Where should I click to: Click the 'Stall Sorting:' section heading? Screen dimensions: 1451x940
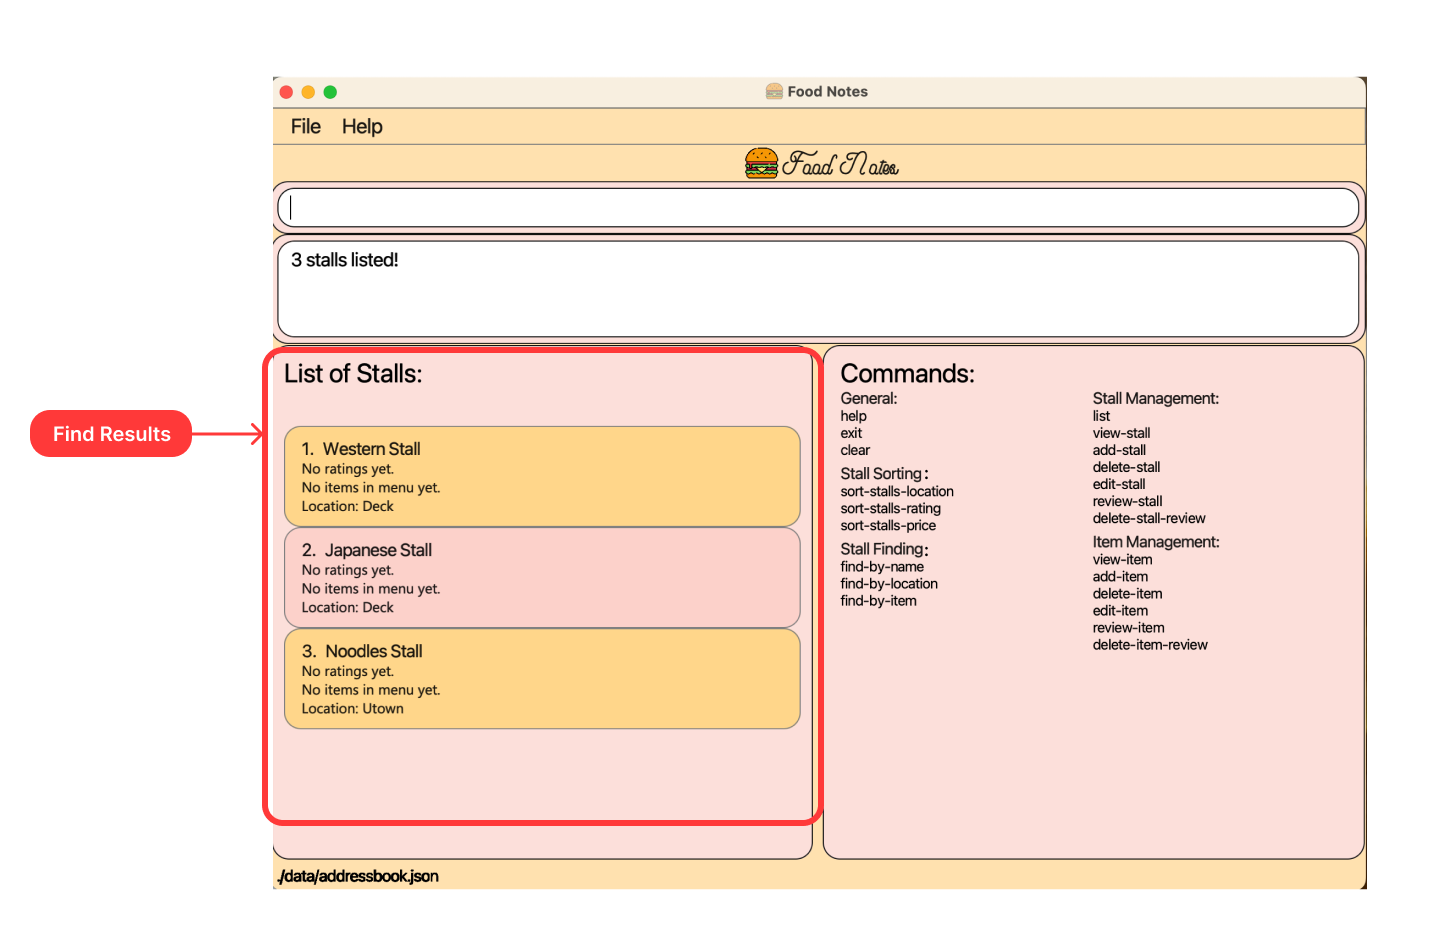pos(884,473)
